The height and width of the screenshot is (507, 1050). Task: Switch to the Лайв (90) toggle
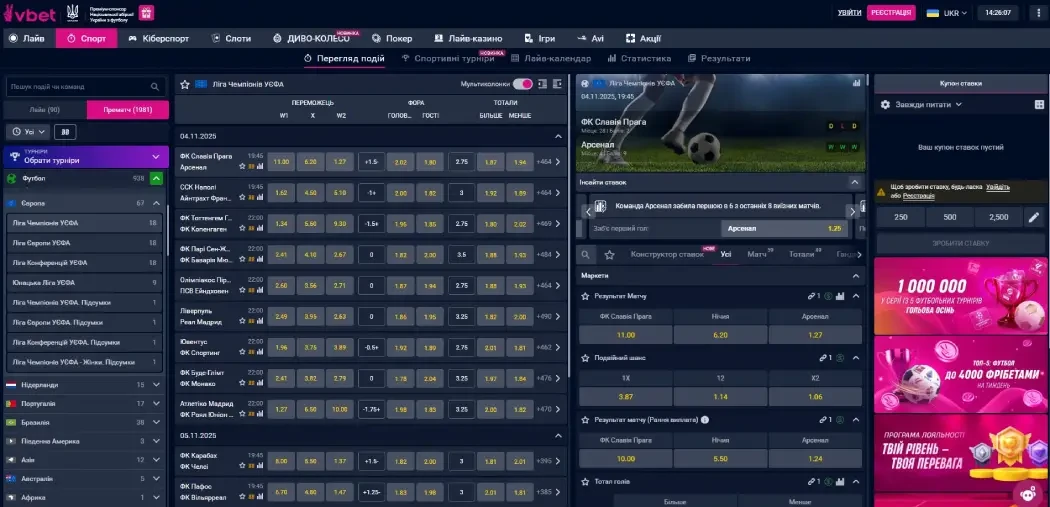point(45,110)
